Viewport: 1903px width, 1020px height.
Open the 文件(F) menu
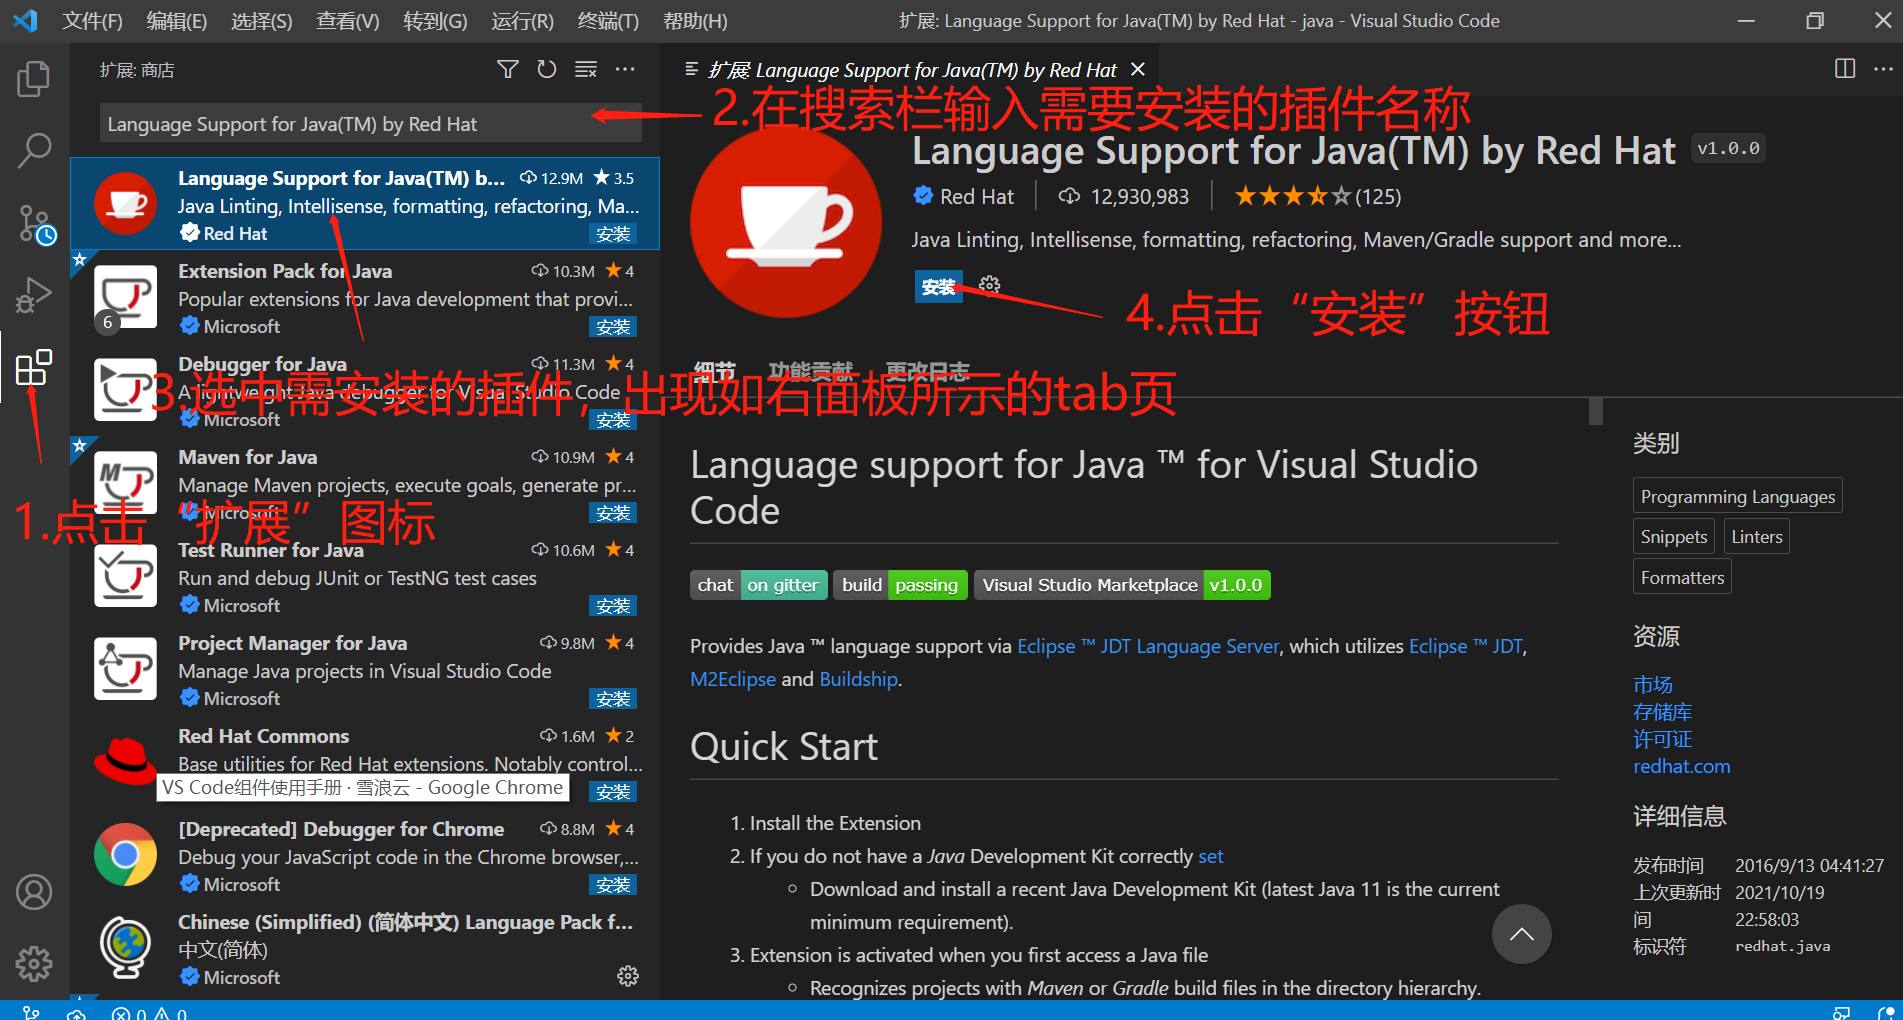coord(92,21)
